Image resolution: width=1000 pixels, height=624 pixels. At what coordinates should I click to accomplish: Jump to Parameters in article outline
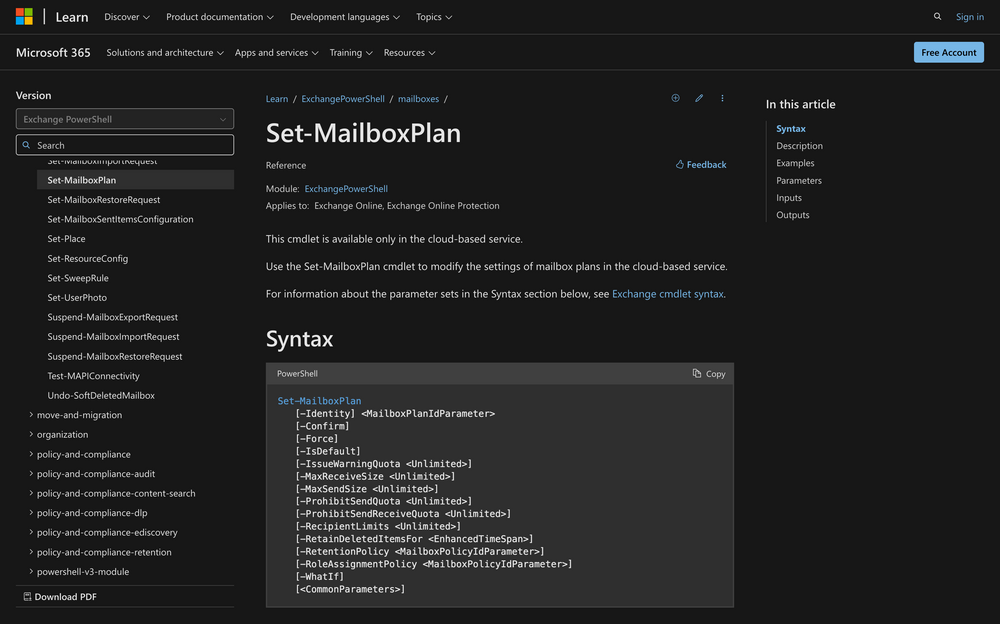coord(799,181)
